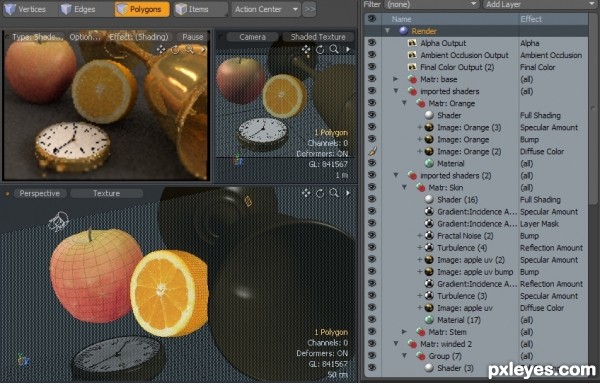Click paint brush icon beside Image: Orange (2)
The height and width of the screenshot is (383, 600).
pos(372,152)
